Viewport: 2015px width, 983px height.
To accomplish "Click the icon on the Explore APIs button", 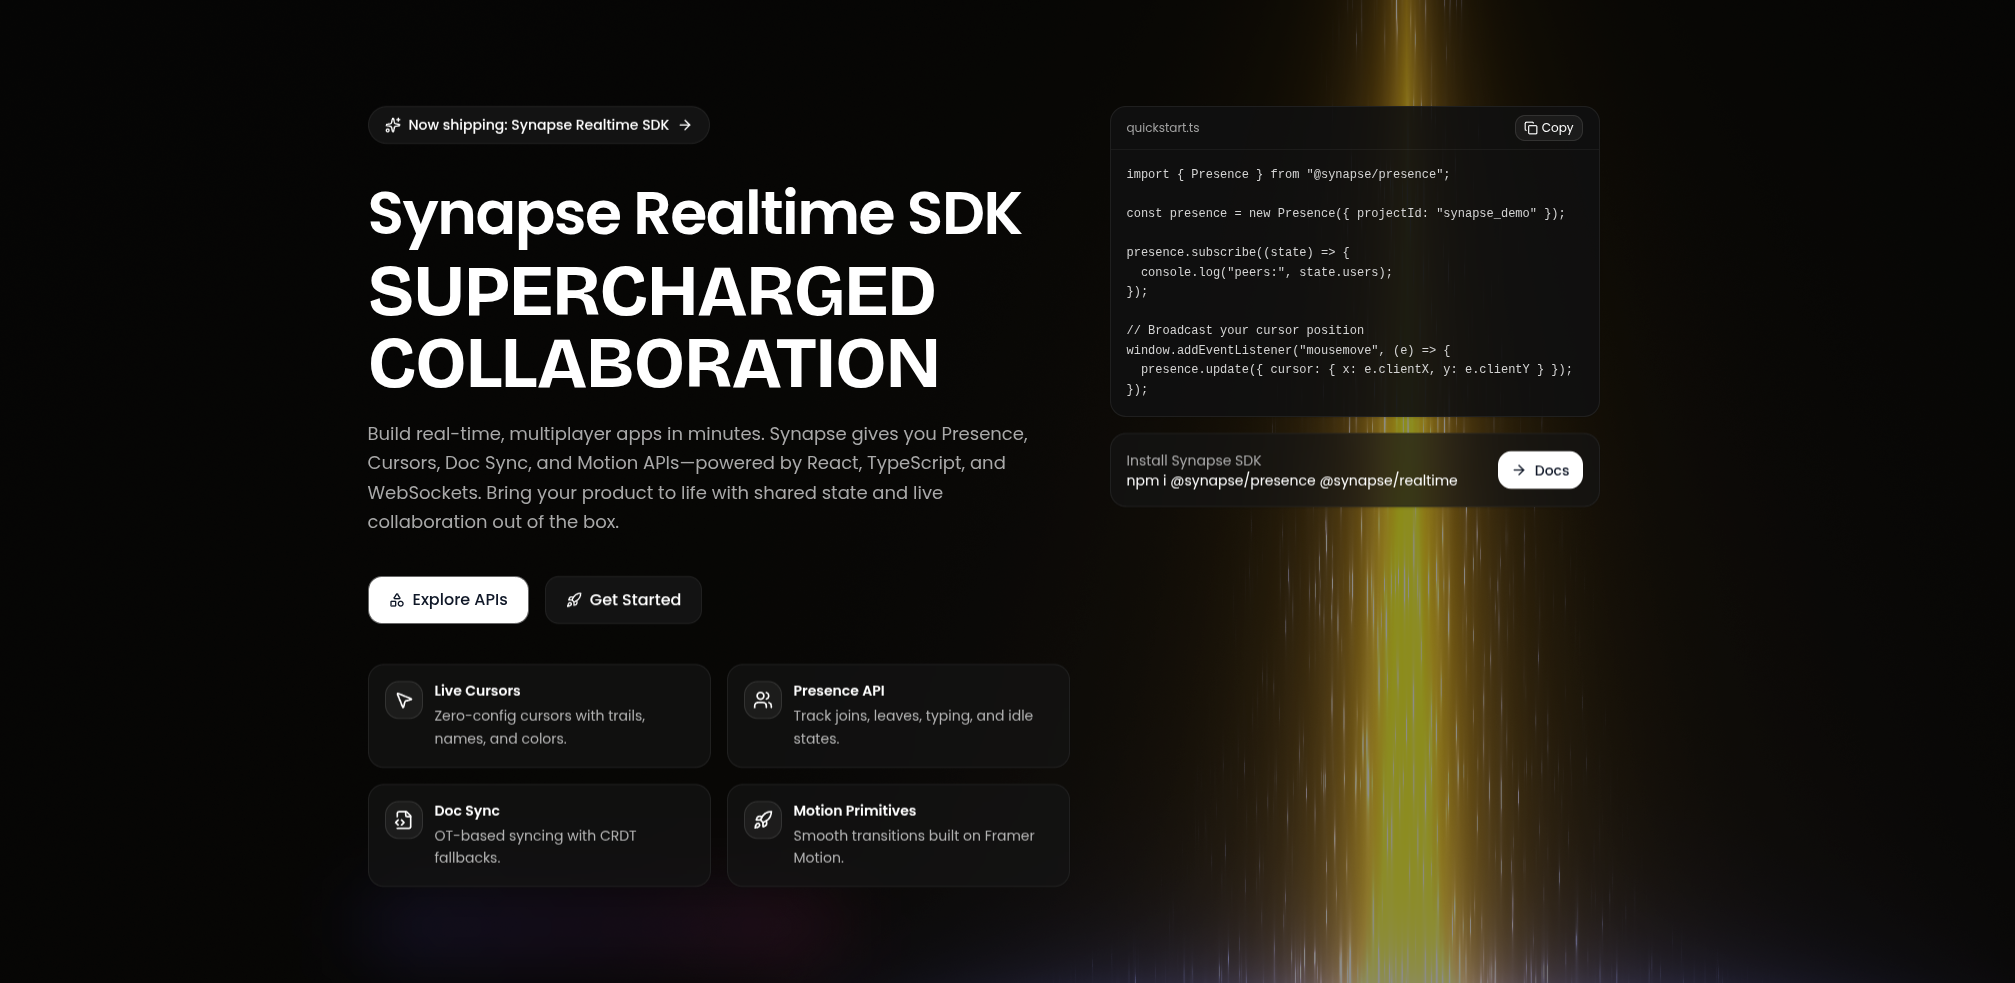I will click(x=397, y=600).
